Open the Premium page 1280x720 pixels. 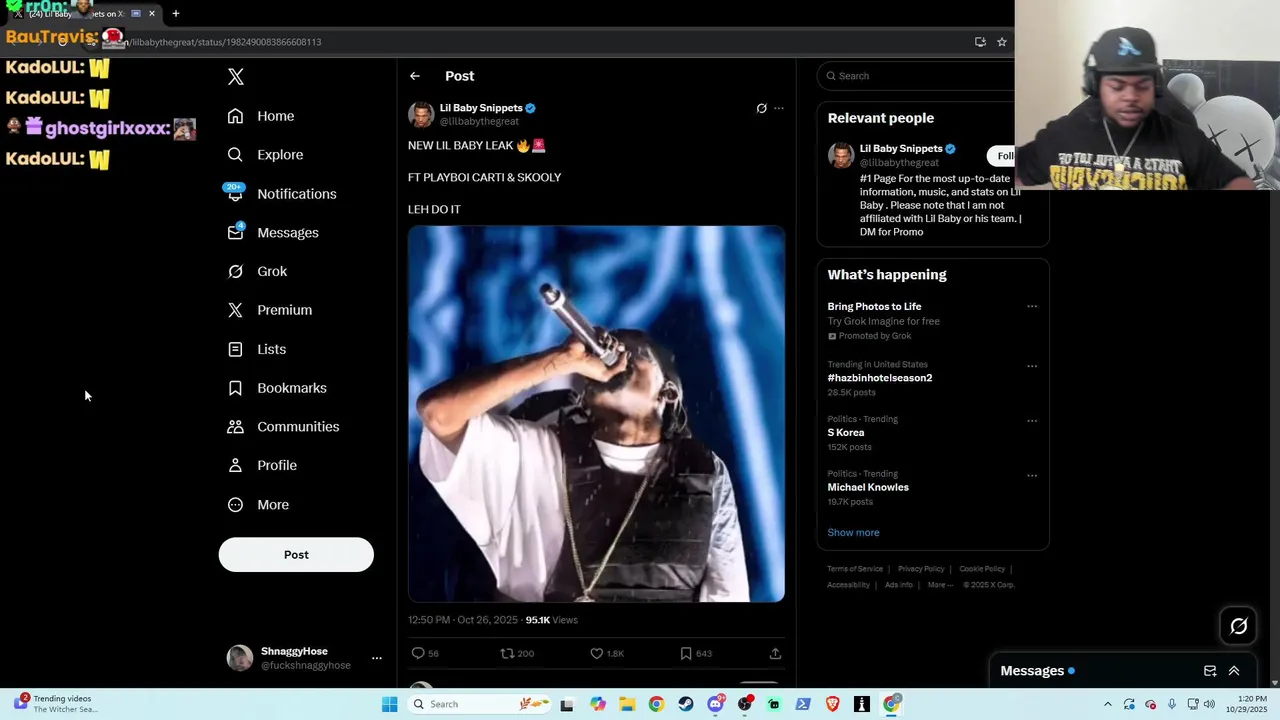[269, 310]
